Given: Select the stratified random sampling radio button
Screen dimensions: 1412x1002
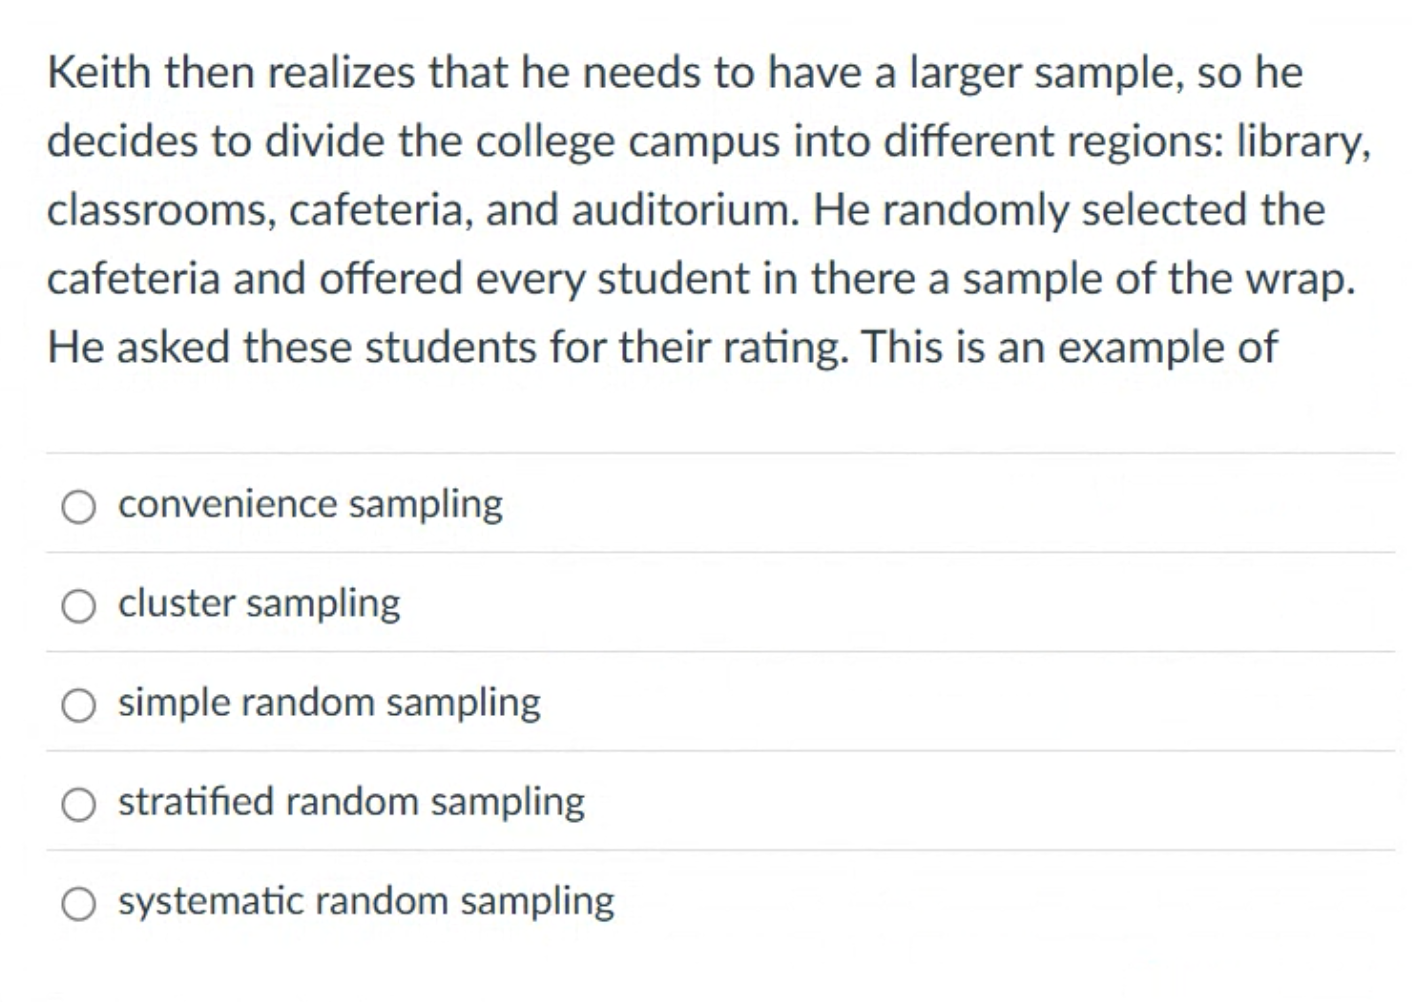Looking at the screenshot, I should 79,802.
